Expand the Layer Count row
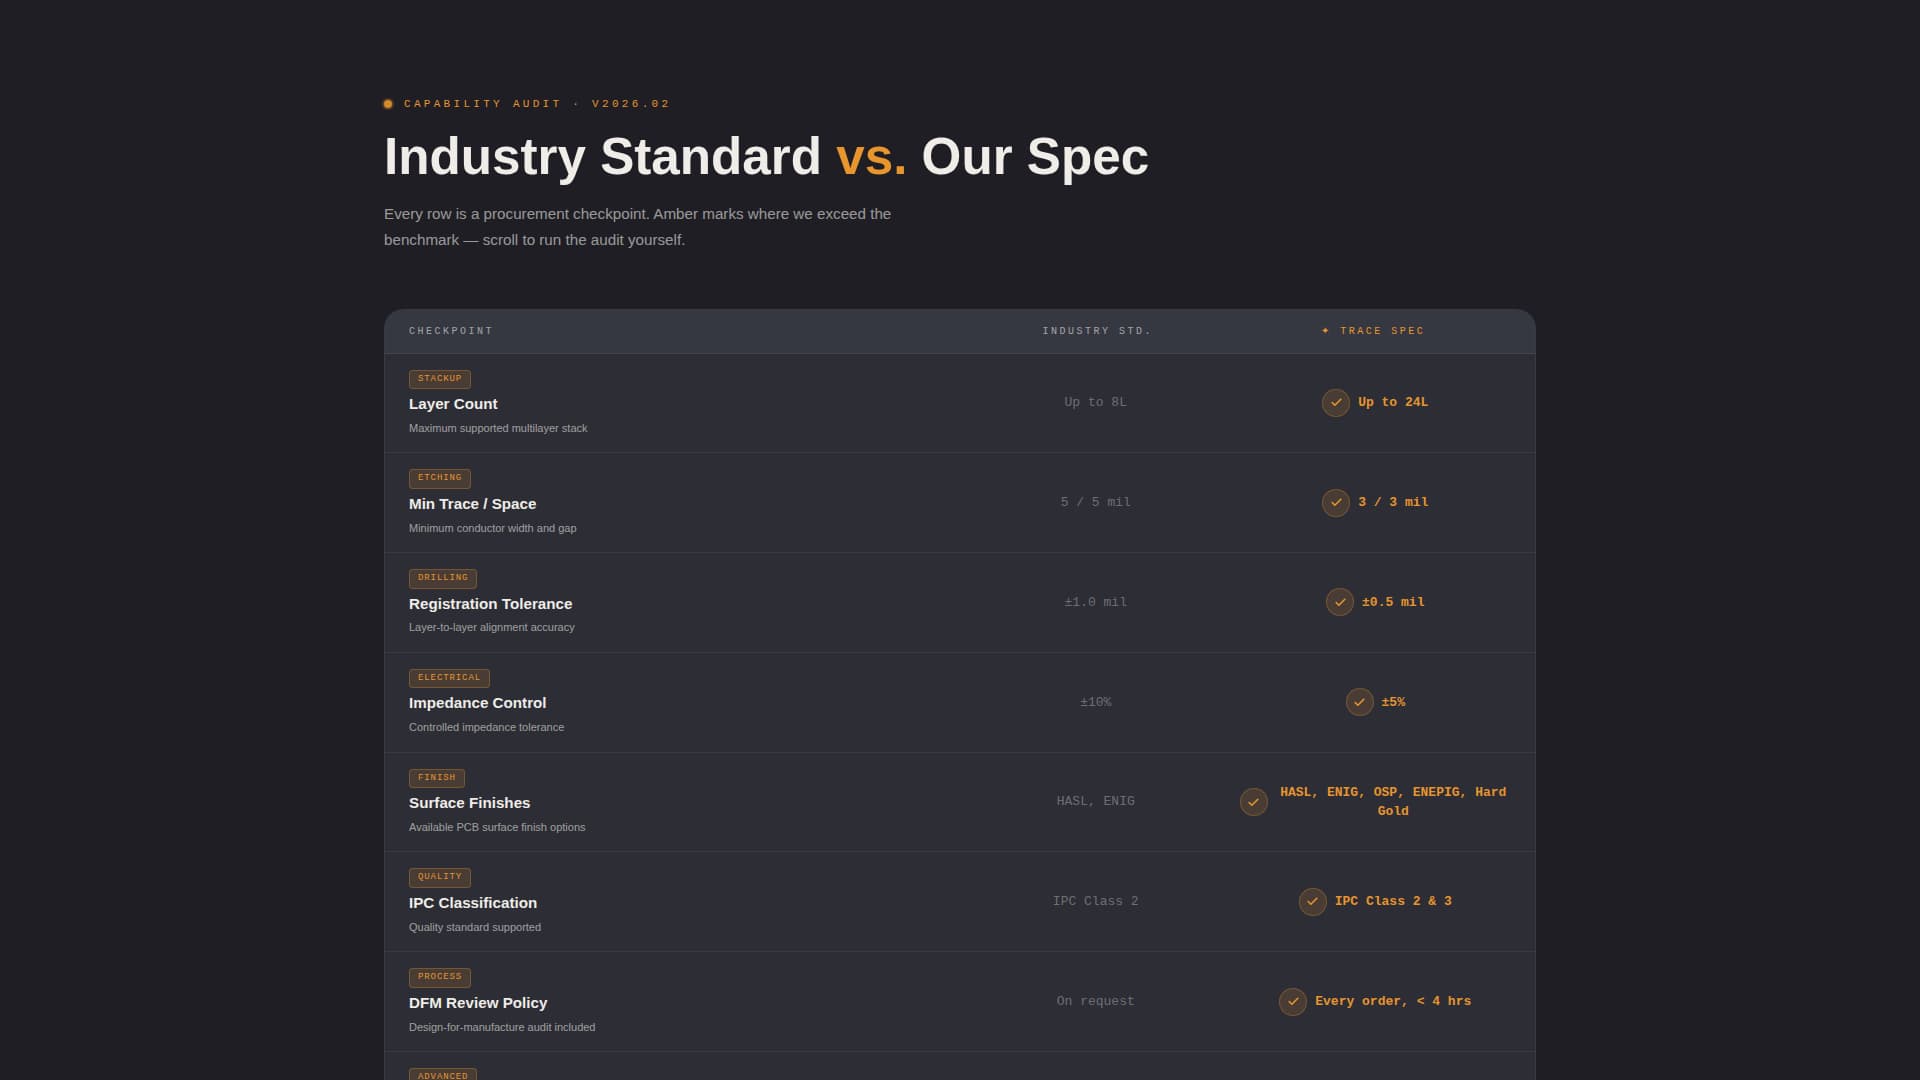The height and width of the screenshot is (1080, 1920). pyautogui.click(x=452, y=403)
